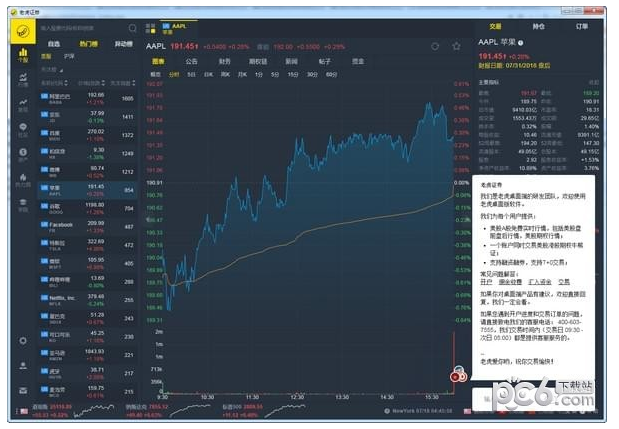Open the vertical dots menu beside the bottom flag

pos(16,411)
